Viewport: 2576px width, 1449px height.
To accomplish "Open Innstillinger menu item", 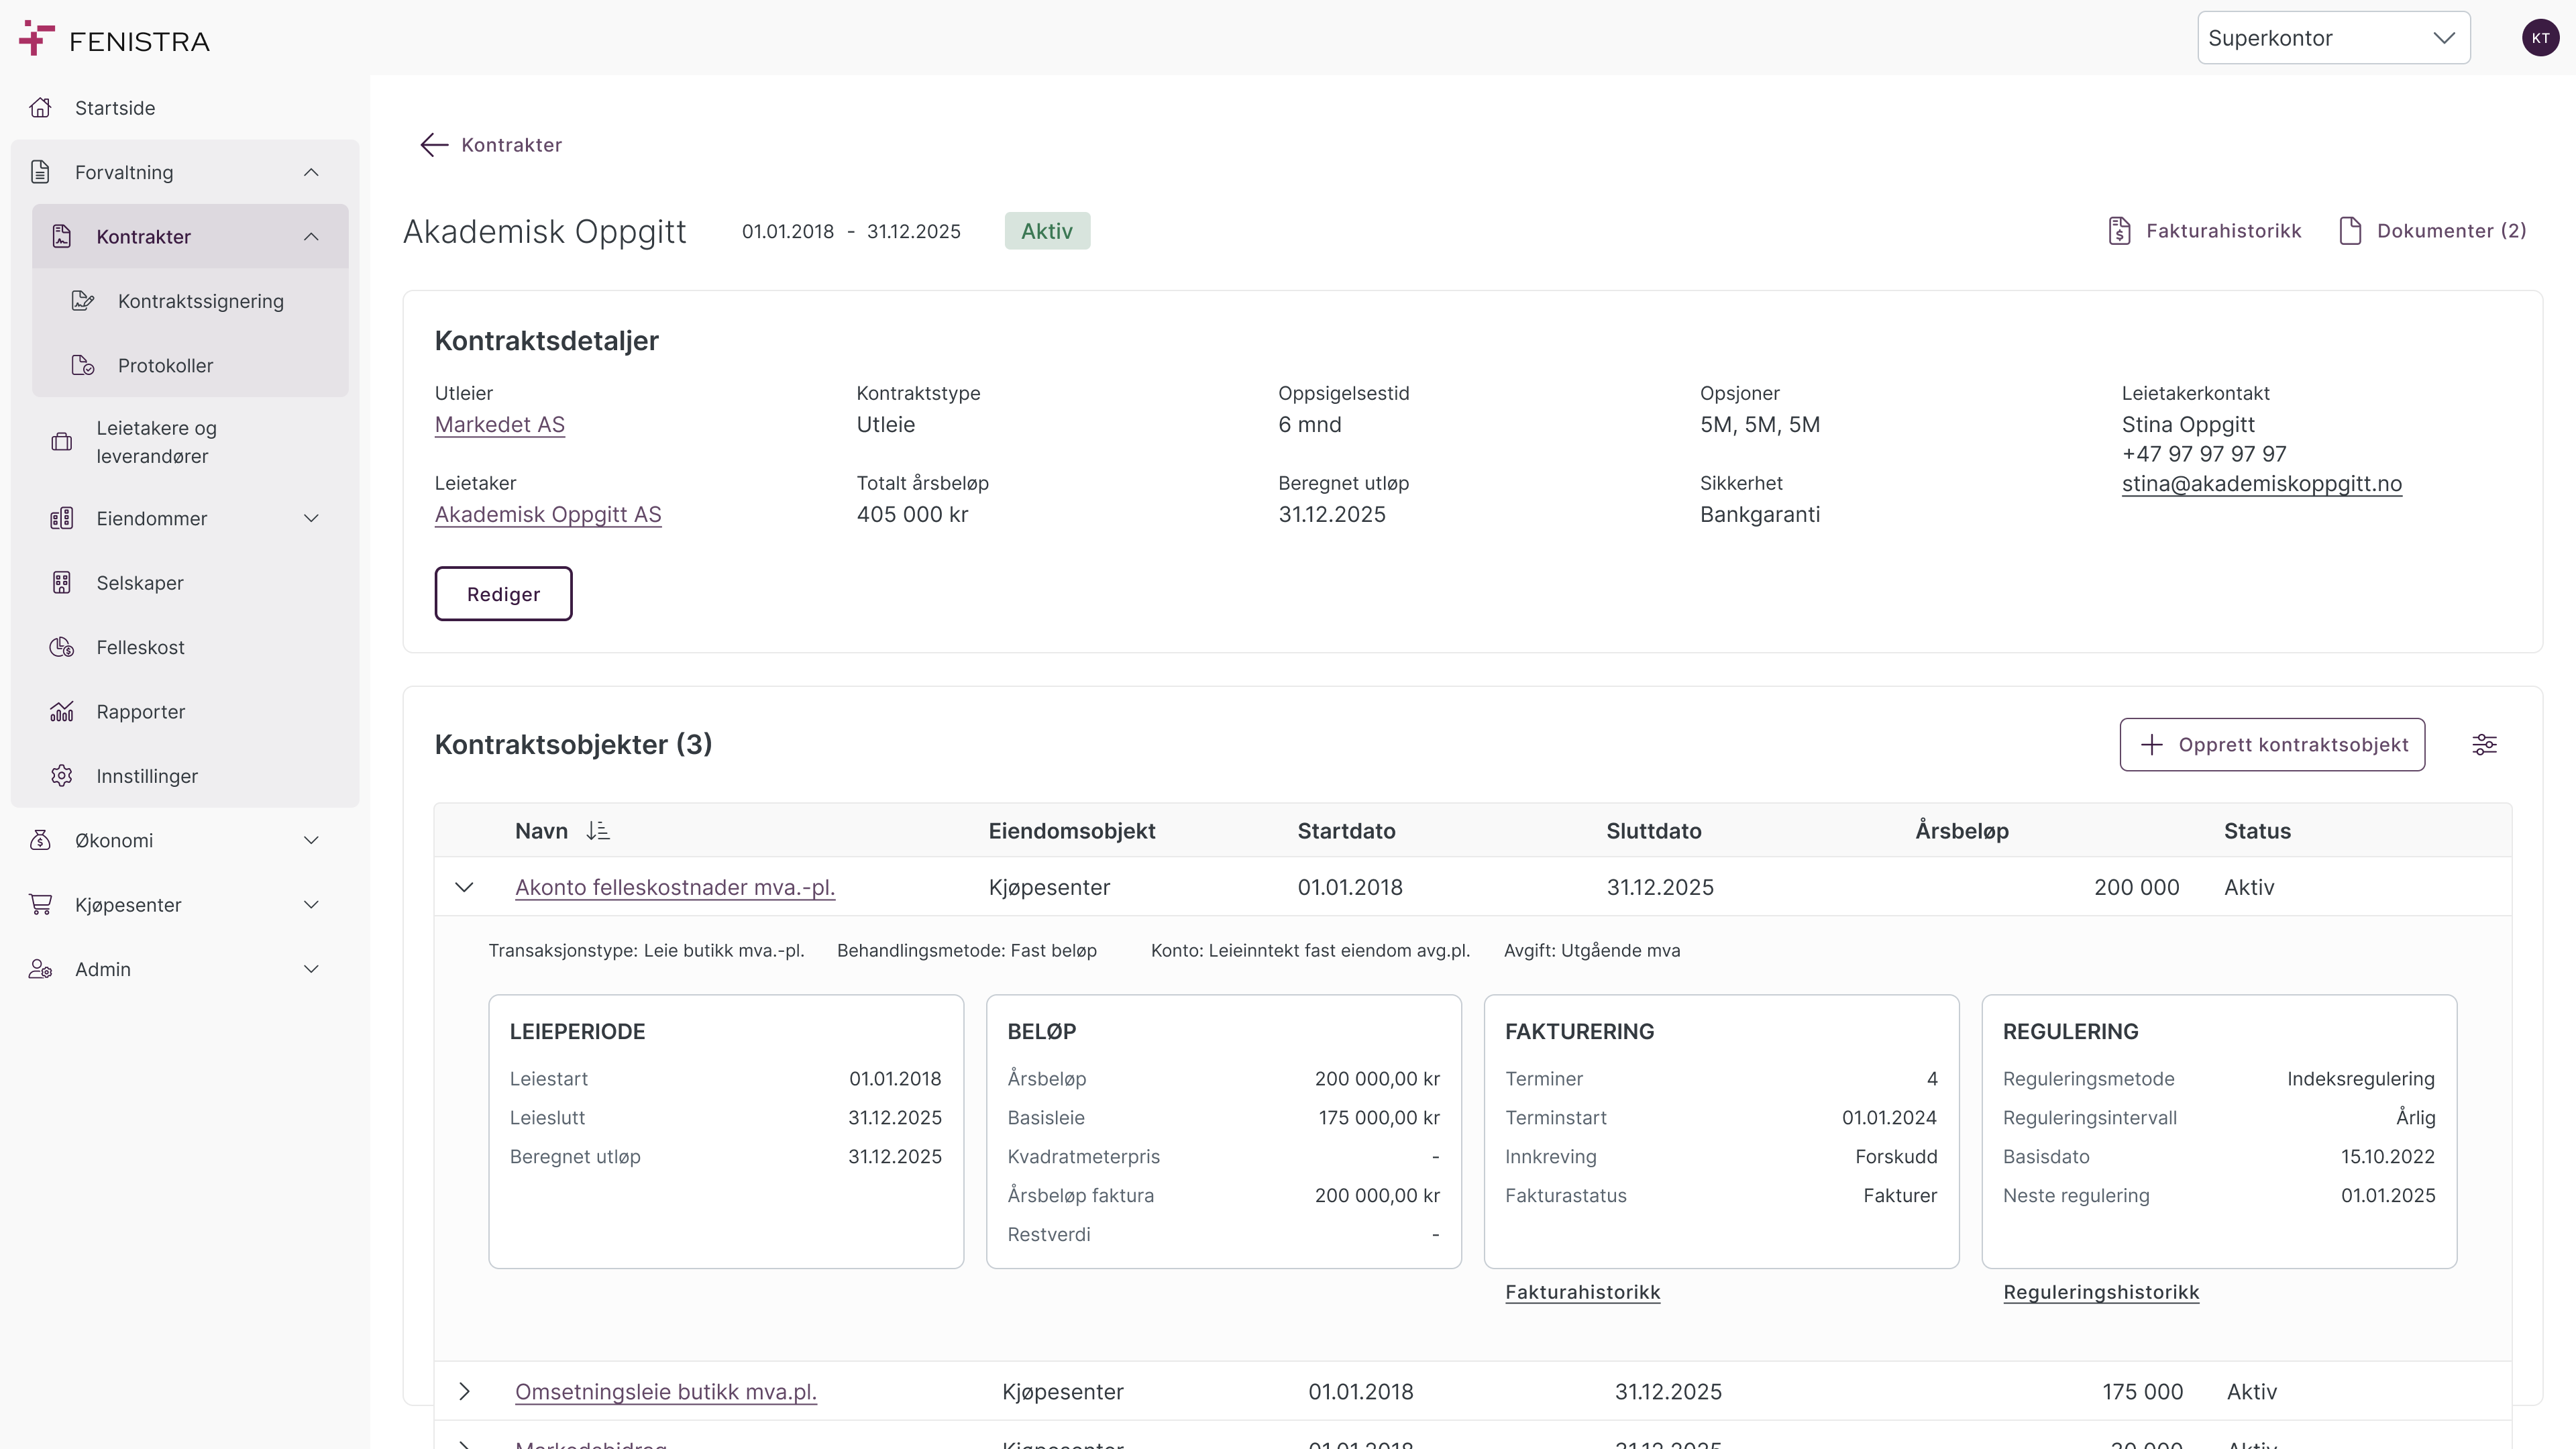I will (147, 776).
